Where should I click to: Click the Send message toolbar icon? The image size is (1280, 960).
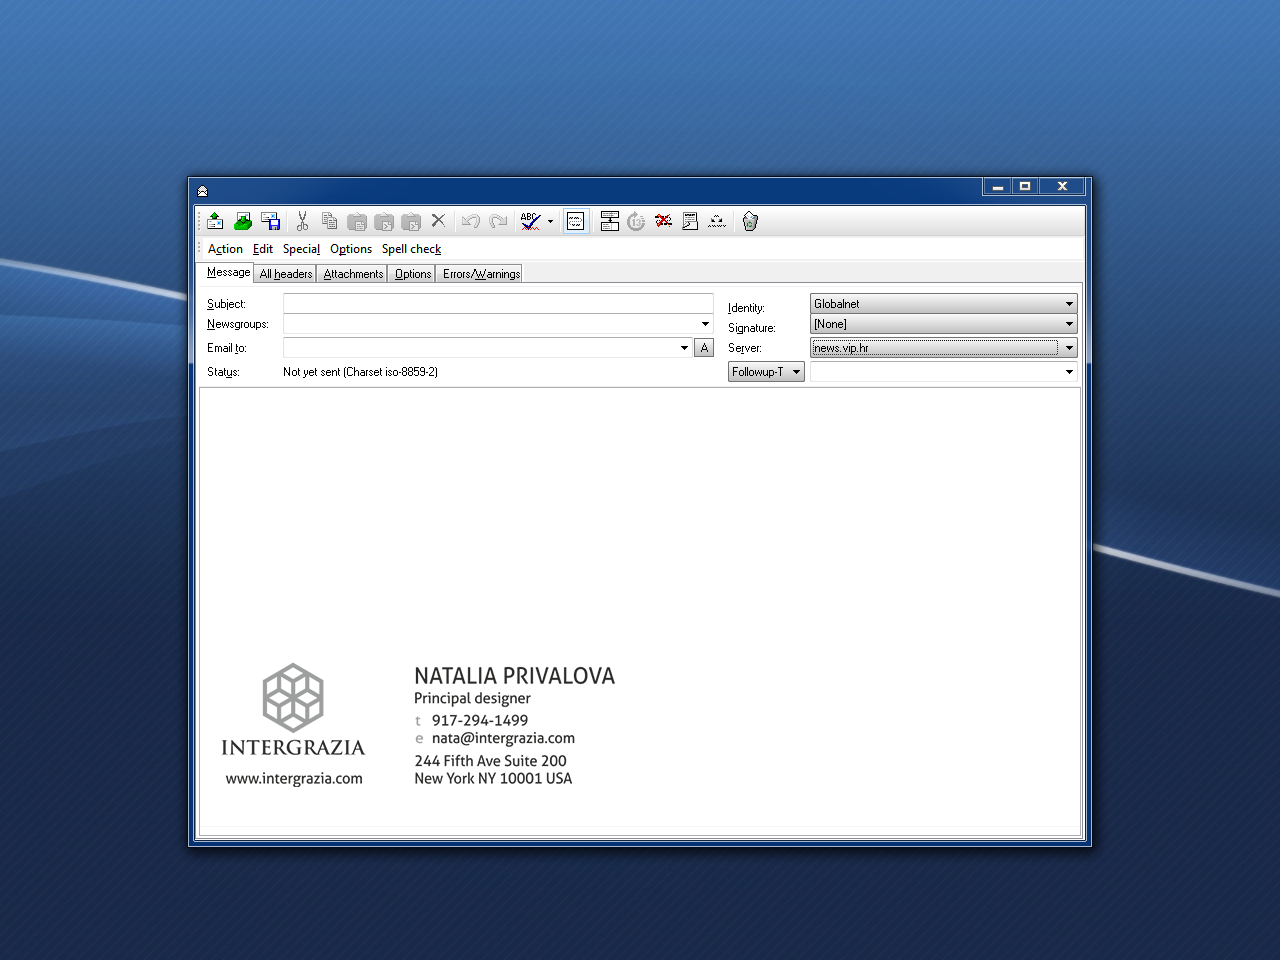click(215, 221)
